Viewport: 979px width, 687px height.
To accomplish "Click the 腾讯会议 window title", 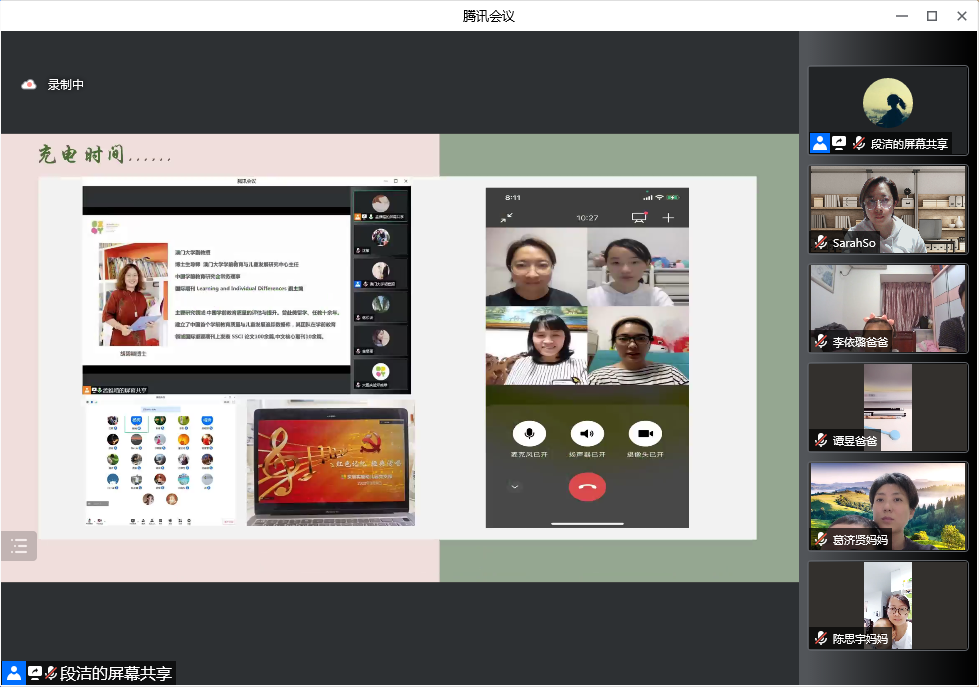I will (x=489, y=16).
